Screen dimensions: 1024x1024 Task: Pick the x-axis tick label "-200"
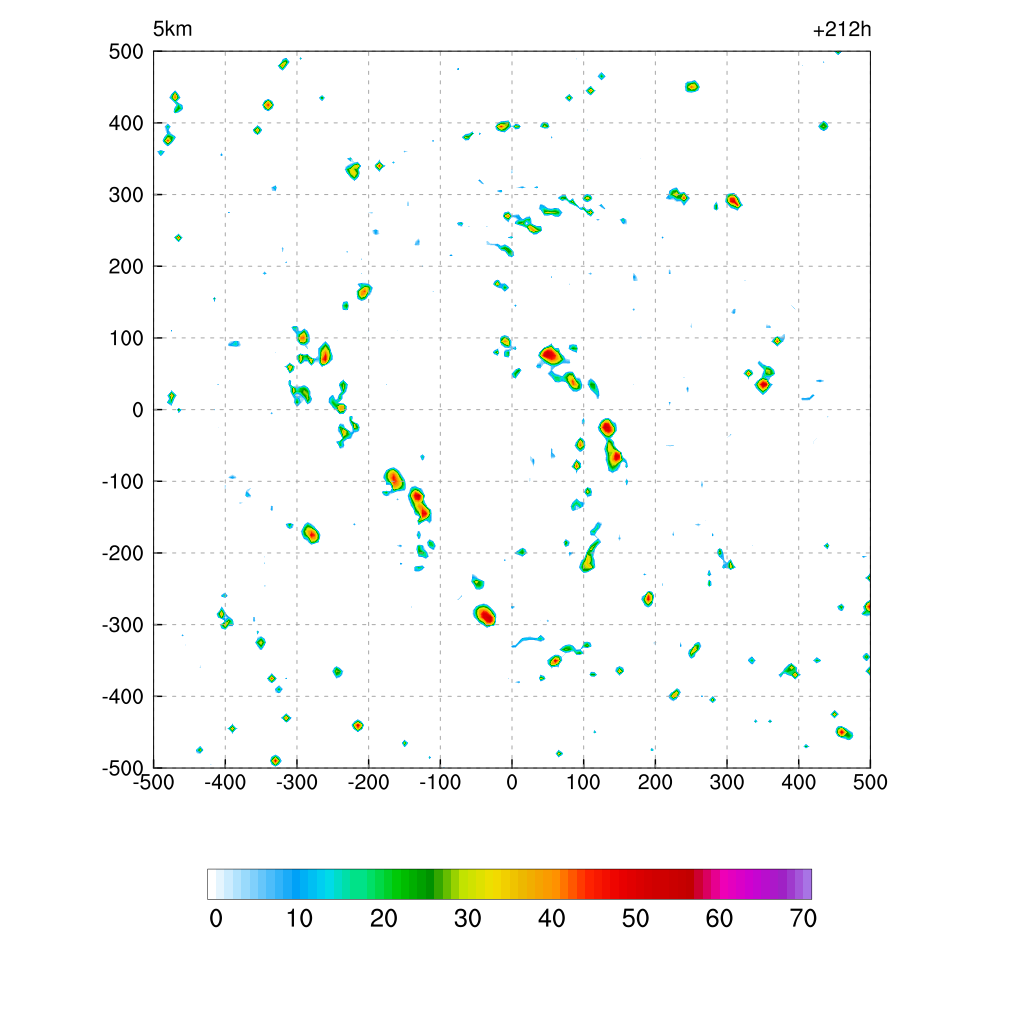tap(368, 782)
